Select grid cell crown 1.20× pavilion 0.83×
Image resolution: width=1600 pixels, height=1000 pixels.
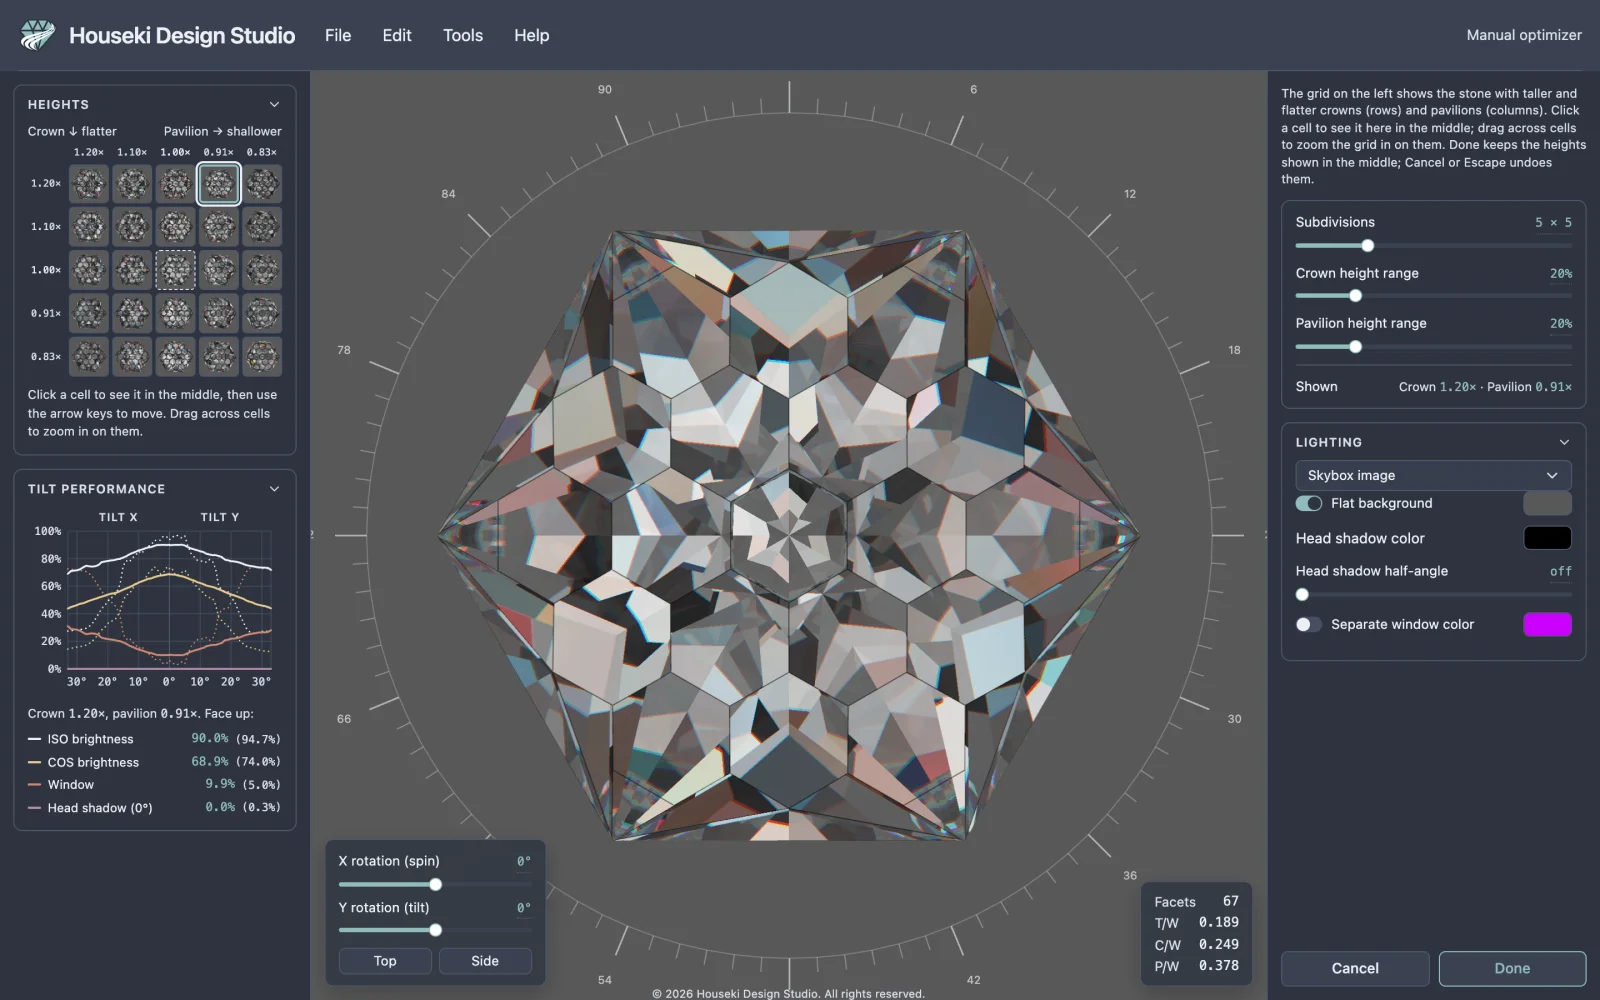[262, 184]
